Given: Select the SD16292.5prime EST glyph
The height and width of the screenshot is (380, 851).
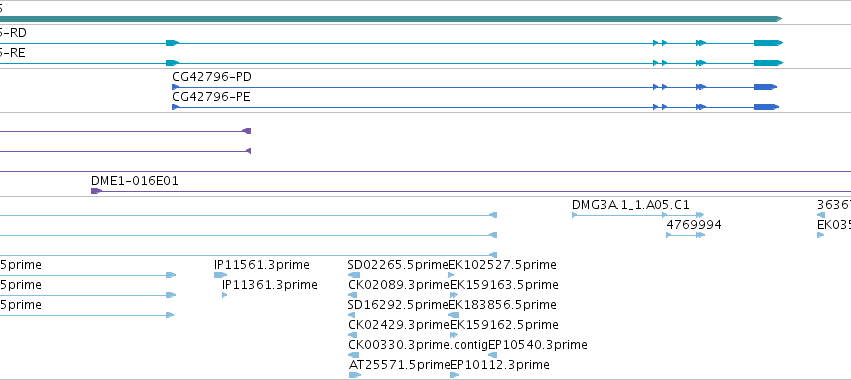Looking at the screenshot, I should coord(351,315).
